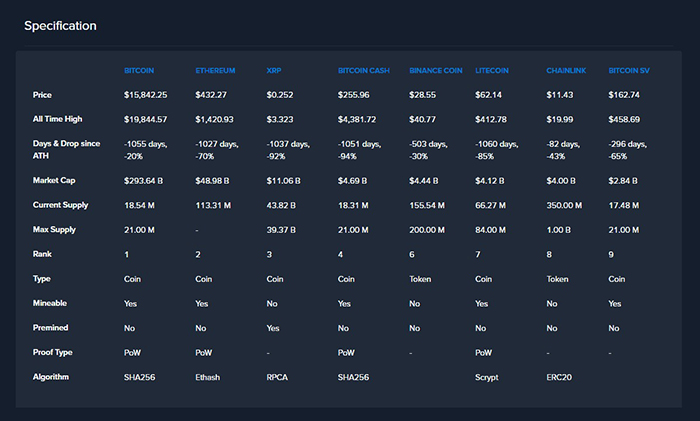Select Ethereum price $432.27
The width and height of the screenshot is (700, 421).
coord(211,95)
